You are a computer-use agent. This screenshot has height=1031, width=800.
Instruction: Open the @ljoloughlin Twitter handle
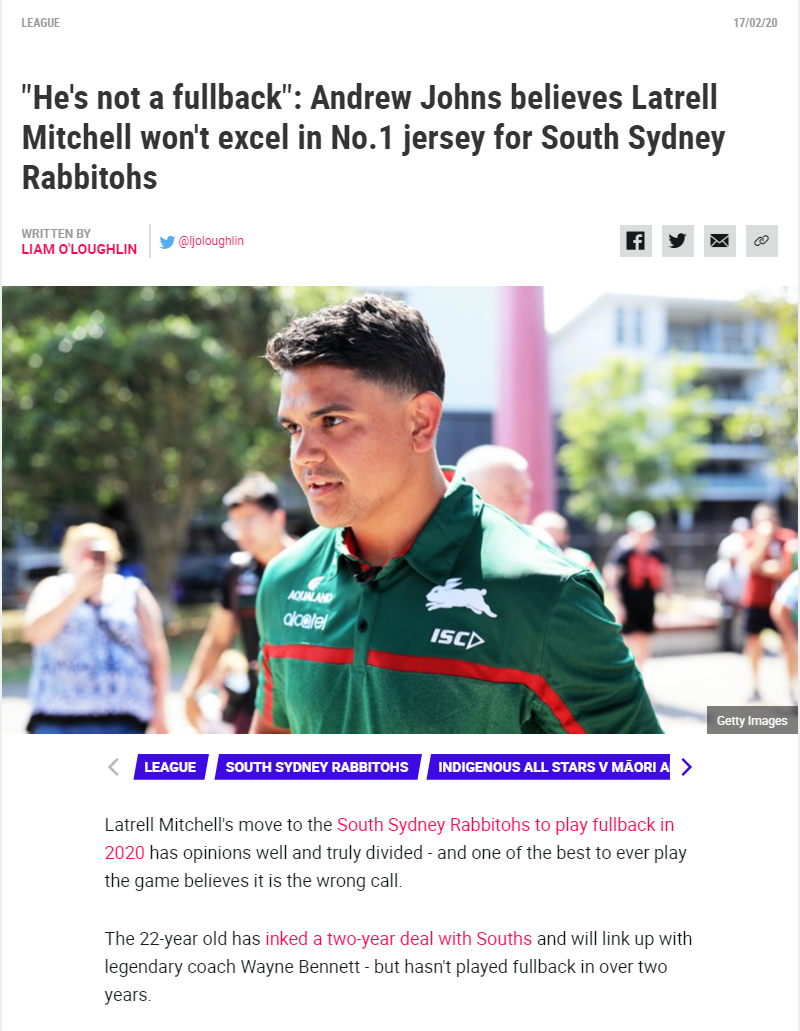pyautogui.click(x=211, y=241)
